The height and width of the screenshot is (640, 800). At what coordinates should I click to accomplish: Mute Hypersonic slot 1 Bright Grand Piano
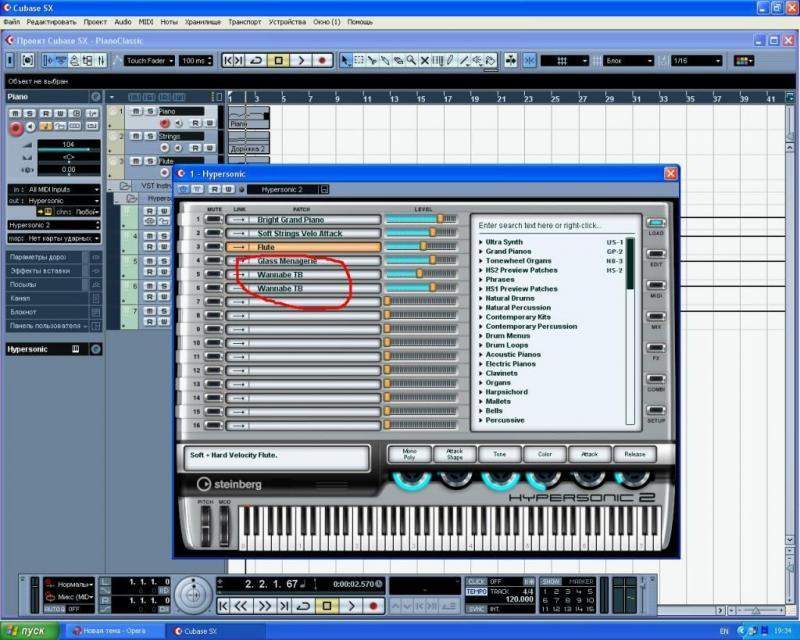coord(214,219)
